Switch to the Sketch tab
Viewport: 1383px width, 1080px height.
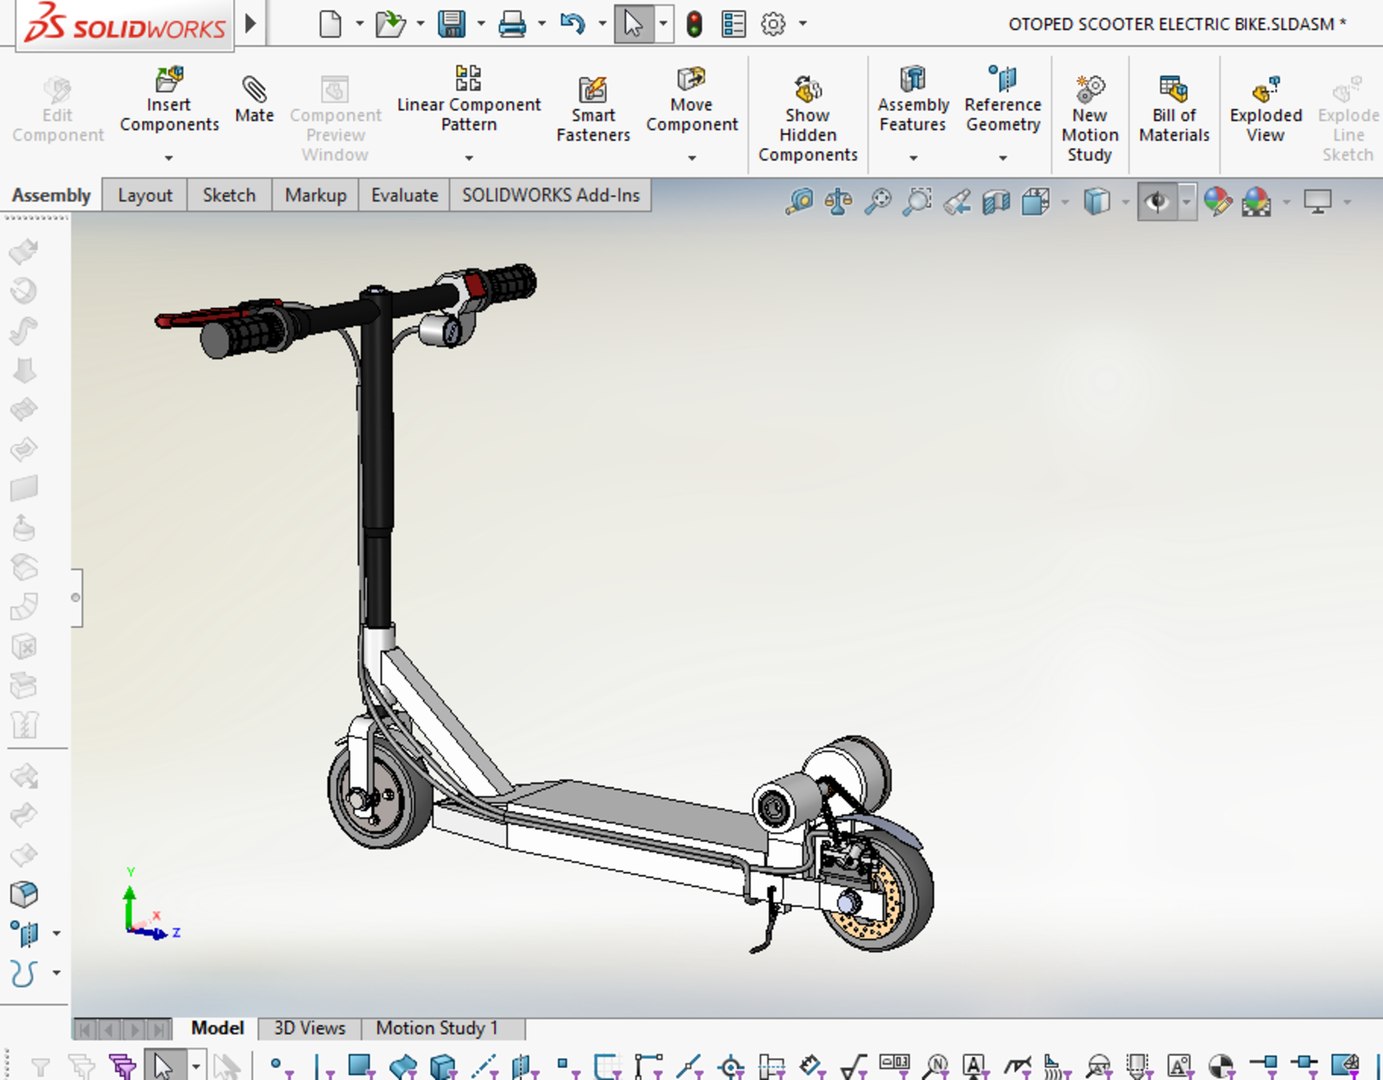[x=229, y=195]
